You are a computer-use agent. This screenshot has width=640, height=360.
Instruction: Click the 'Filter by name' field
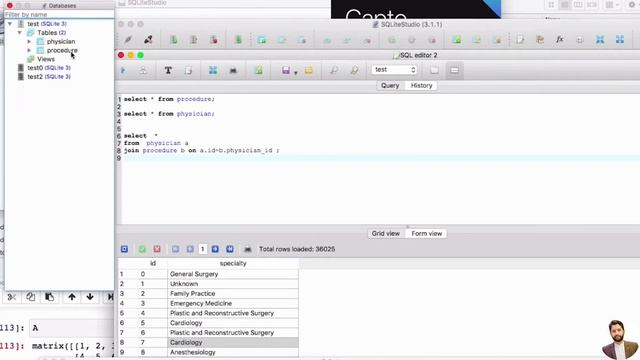tap(59, 14)
